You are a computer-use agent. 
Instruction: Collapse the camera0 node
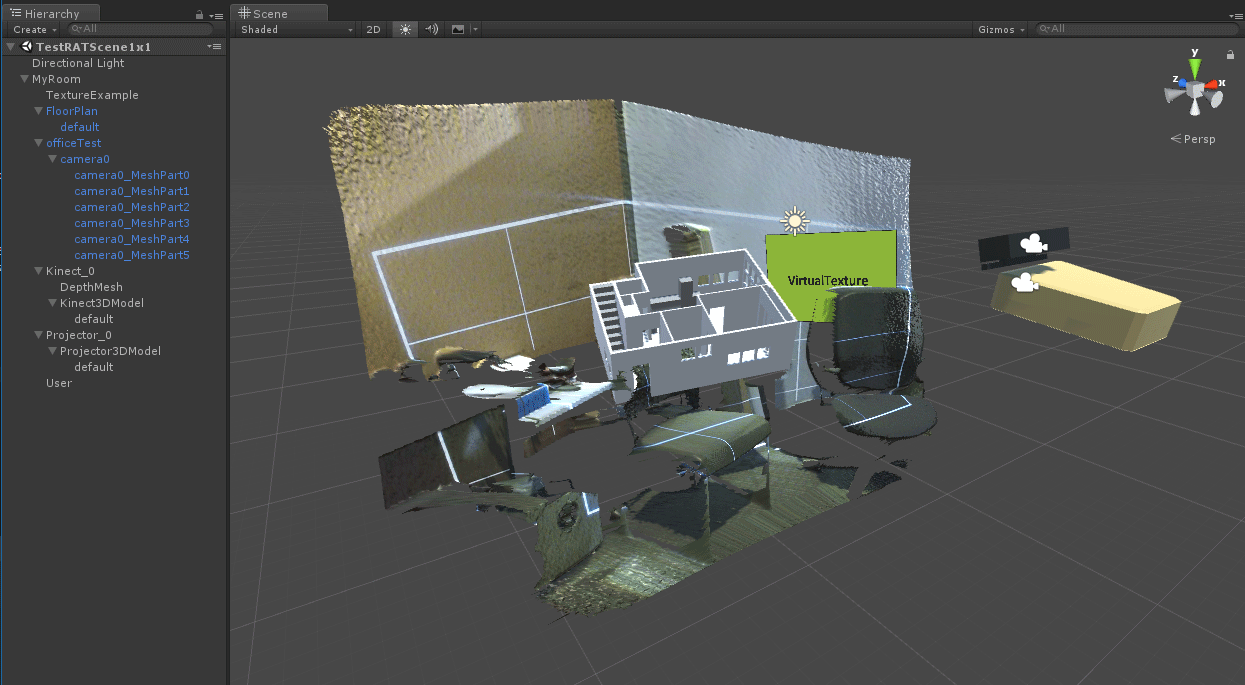click(x=53, y=159)
